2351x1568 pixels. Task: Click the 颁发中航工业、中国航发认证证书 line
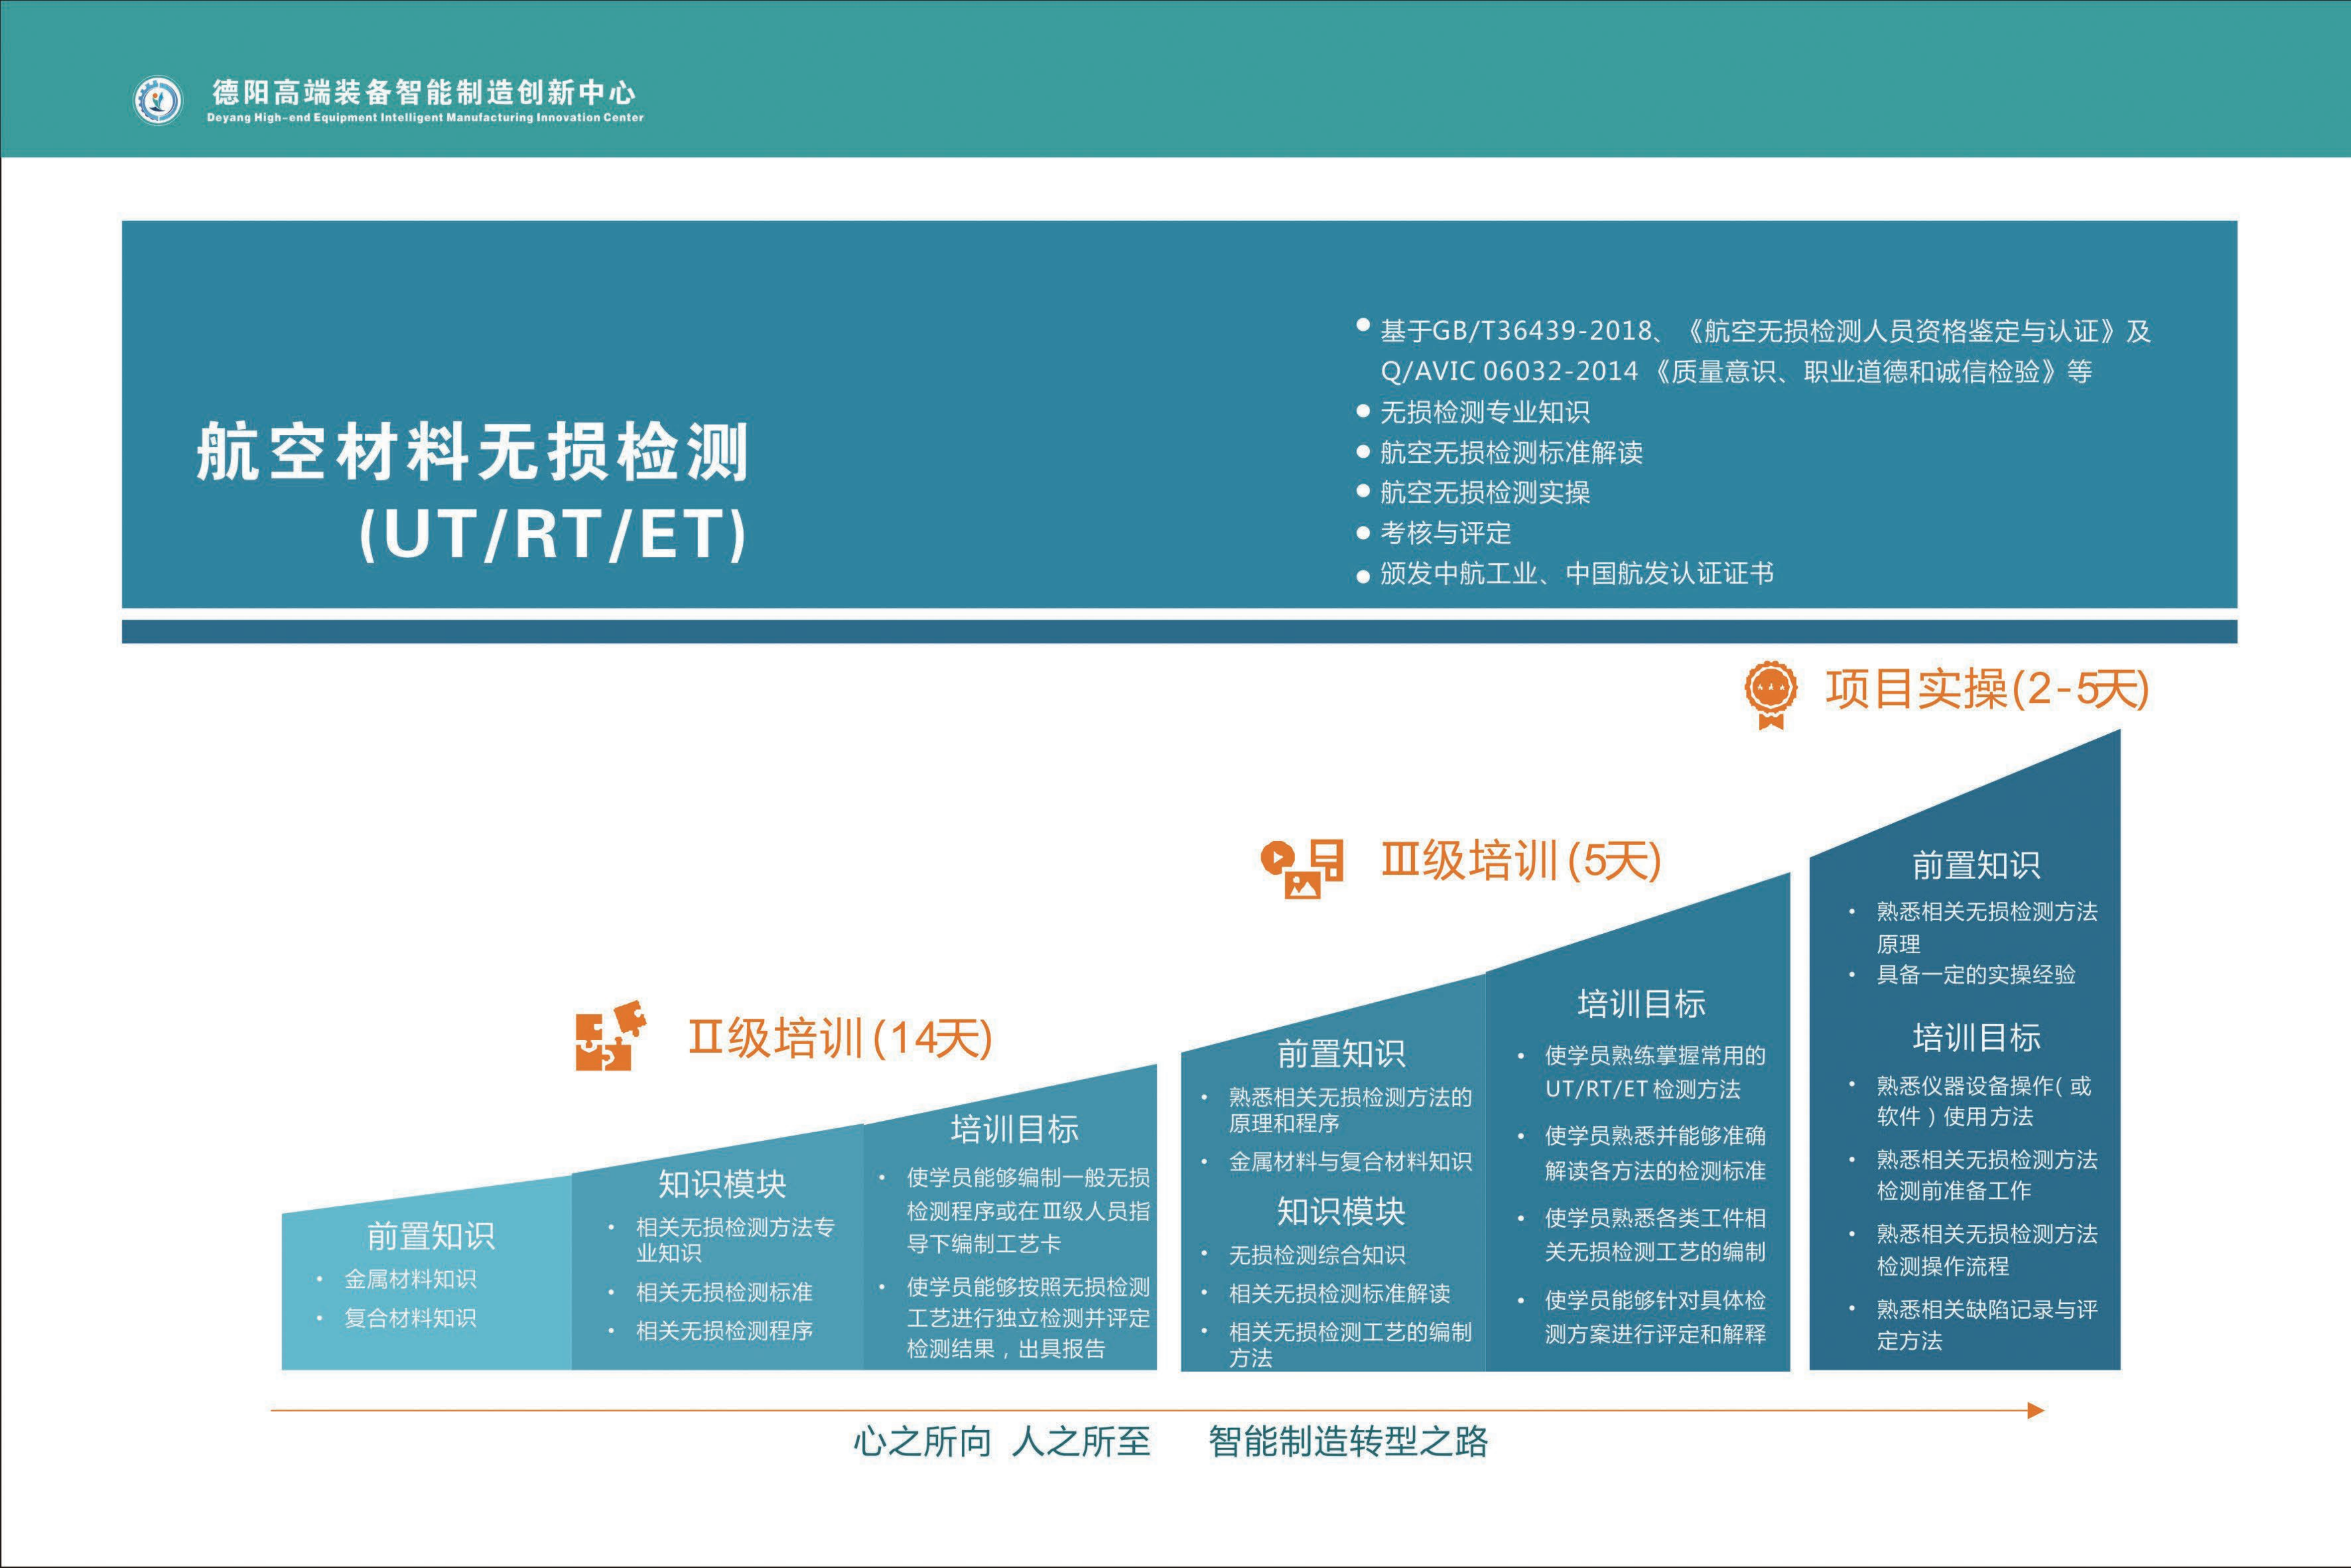[x=1576, y=574]
